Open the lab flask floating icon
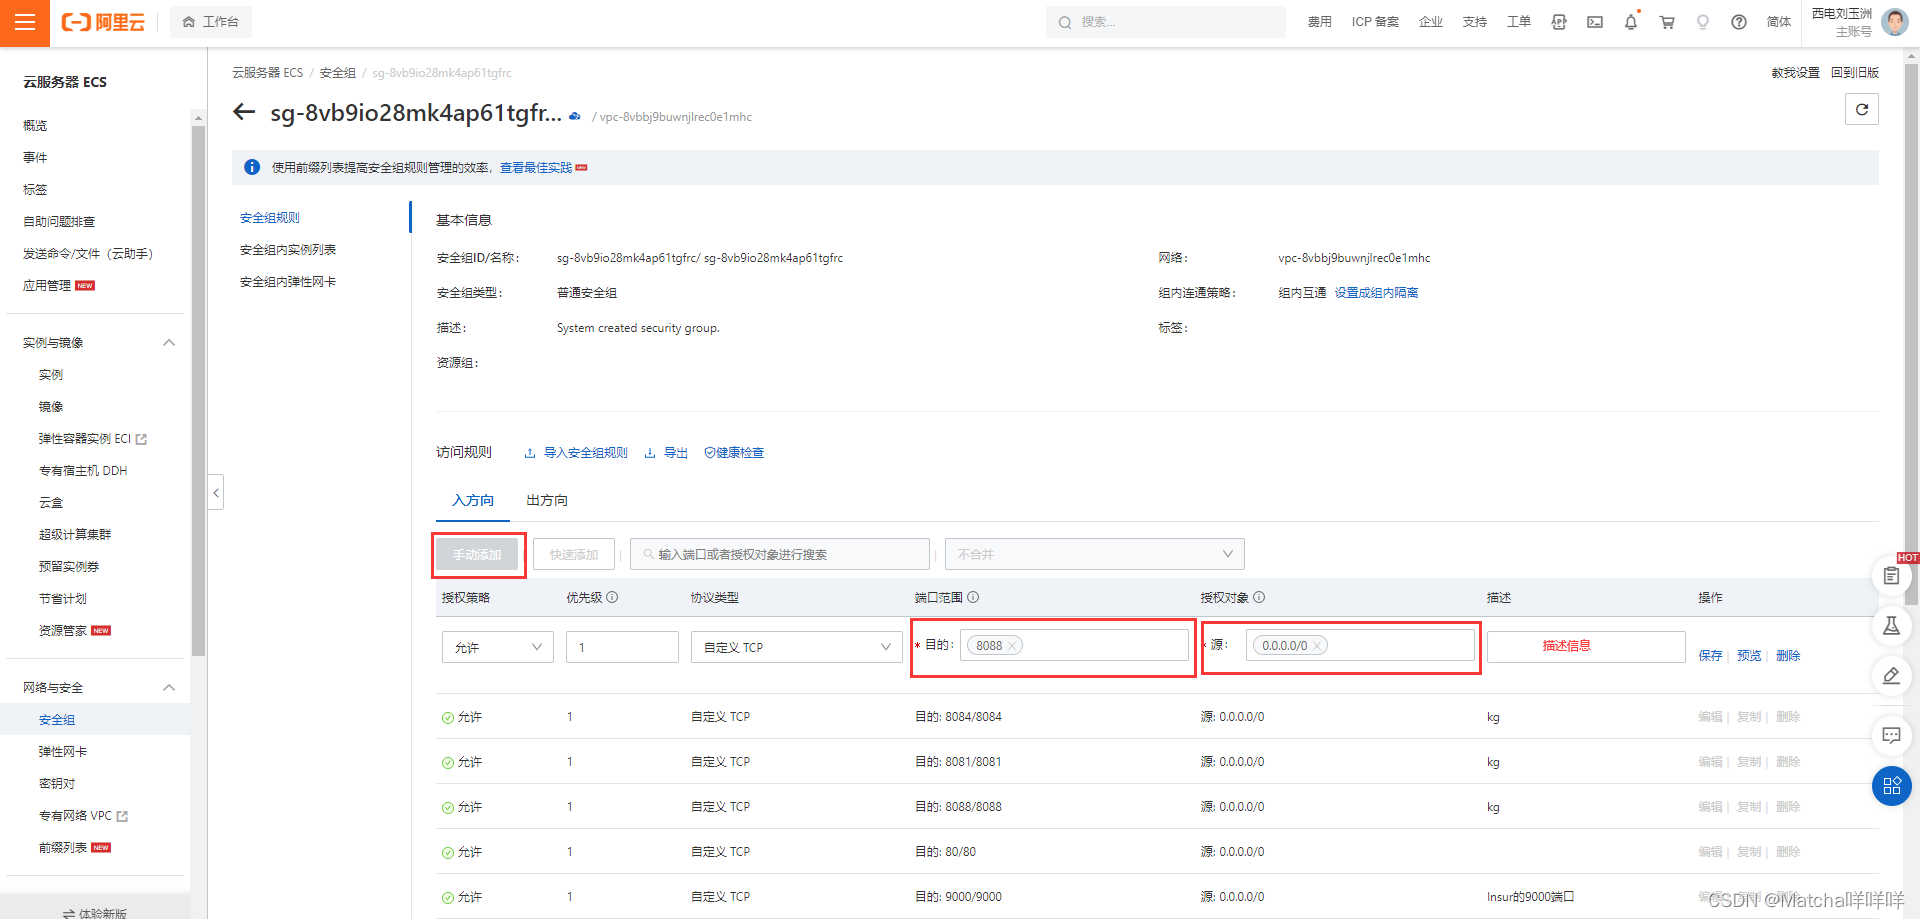1920x919 pixels. coord(1891,626)
